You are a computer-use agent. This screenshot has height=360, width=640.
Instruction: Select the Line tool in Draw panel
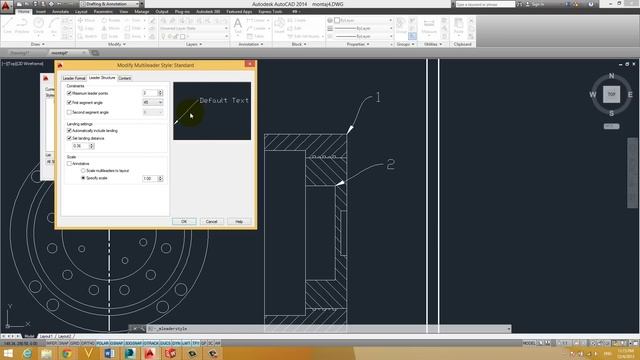click(7, 25)
